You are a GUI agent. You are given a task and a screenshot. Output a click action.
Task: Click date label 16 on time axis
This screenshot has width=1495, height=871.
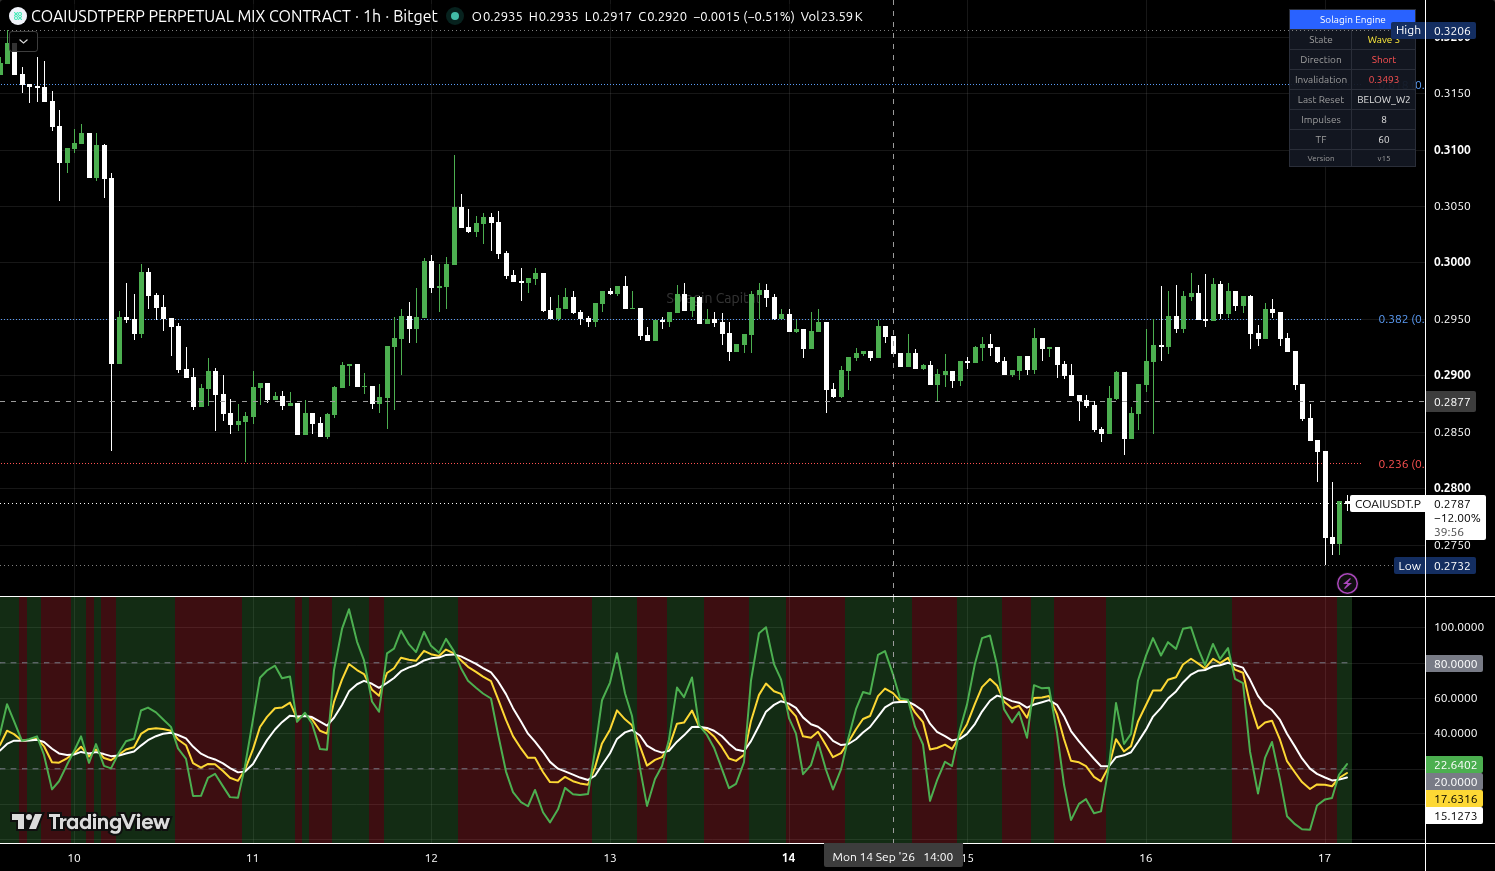coord(1146,858)
